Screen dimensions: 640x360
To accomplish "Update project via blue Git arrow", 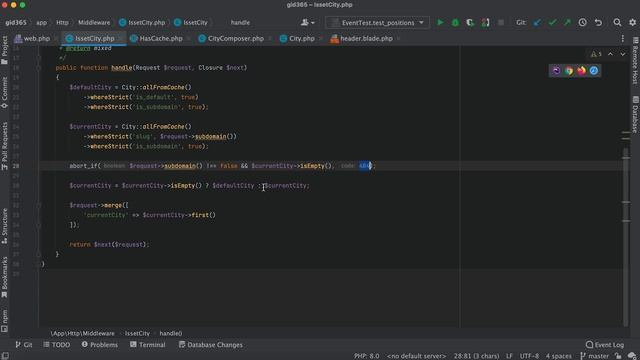I will (537, 22).
